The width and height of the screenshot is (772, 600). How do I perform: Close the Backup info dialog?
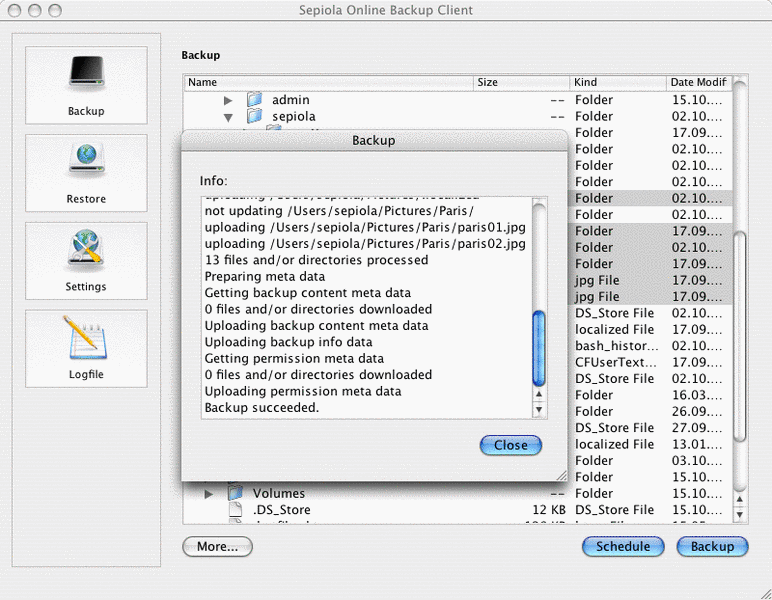511,445
